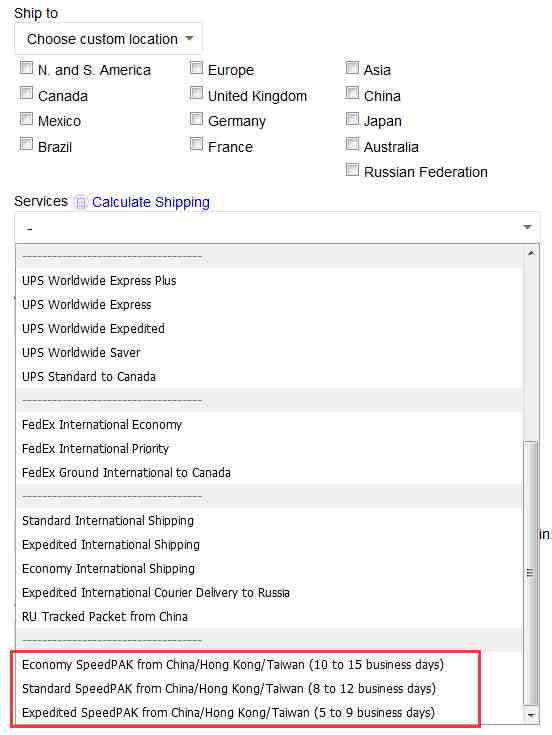Choose UPS Worldwide Express option
The width and height of the screenshot is (552, 735).
tap(269, 305)
